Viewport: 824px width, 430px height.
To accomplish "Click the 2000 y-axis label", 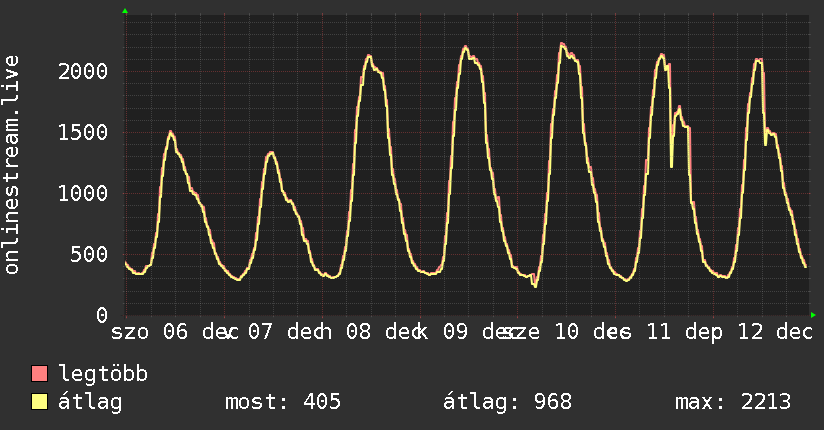I will point(83,71).
